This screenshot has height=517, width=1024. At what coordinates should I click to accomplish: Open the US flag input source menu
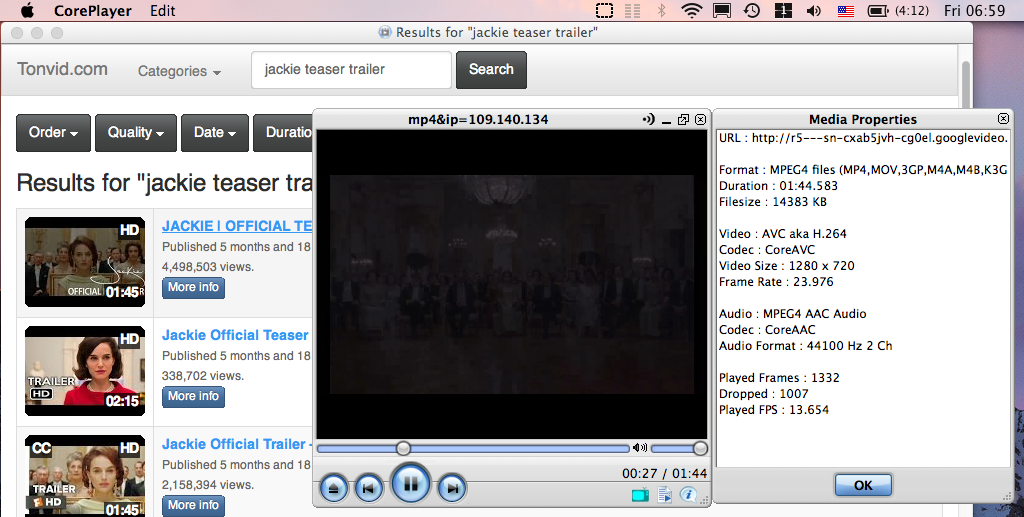pyautogui.click(x=846, y=10)
